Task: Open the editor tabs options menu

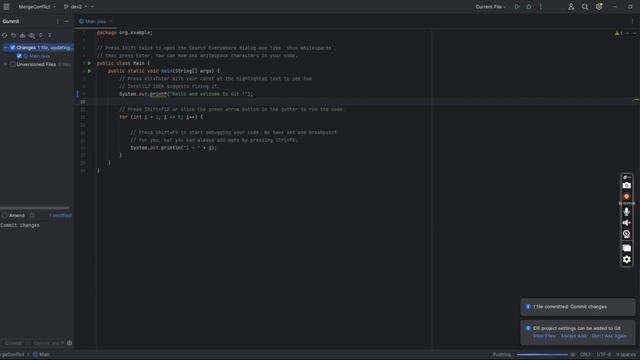Action: click(633, 21)
